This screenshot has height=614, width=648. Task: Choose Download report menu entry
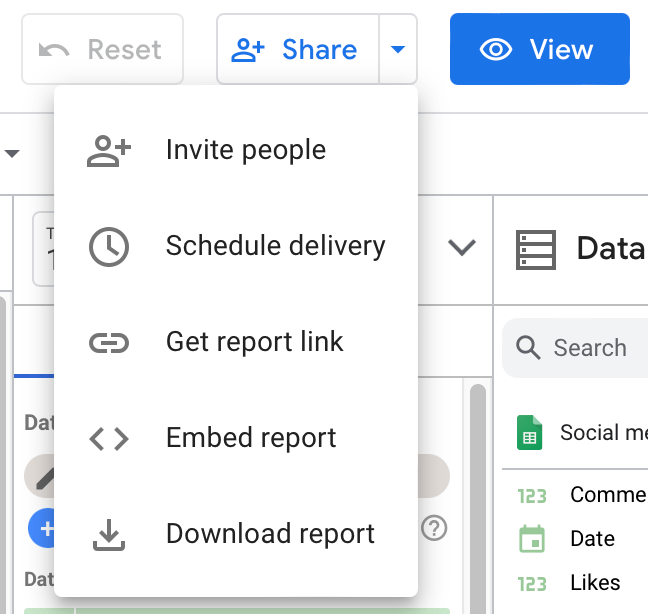[x=270, y=535]
